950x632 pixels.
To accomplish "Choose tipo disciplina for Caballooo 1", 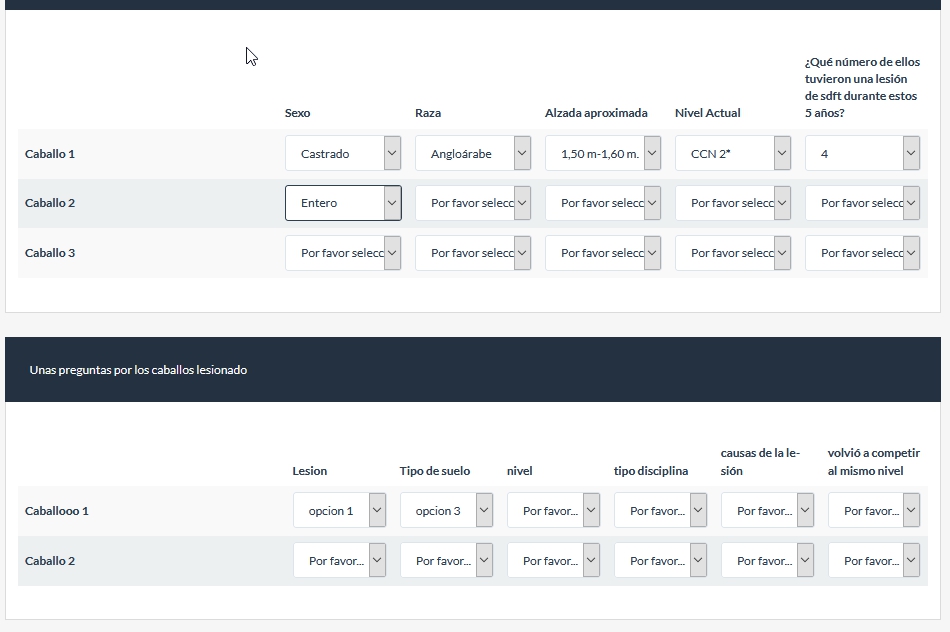I will pos(660,511).
